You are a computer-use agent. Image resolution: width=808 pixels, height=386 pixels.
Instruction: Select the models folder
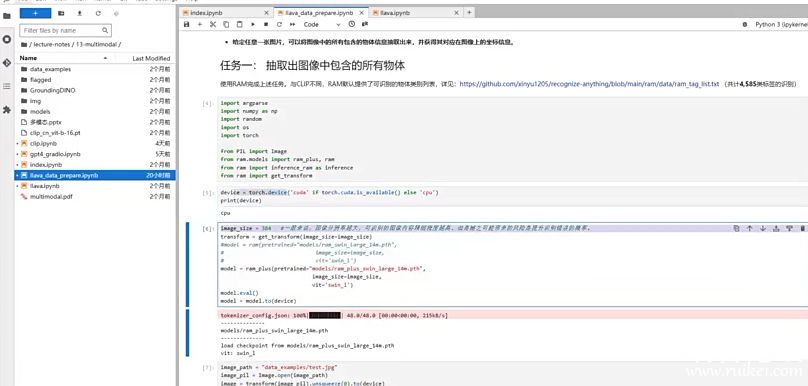click(95, 111)
